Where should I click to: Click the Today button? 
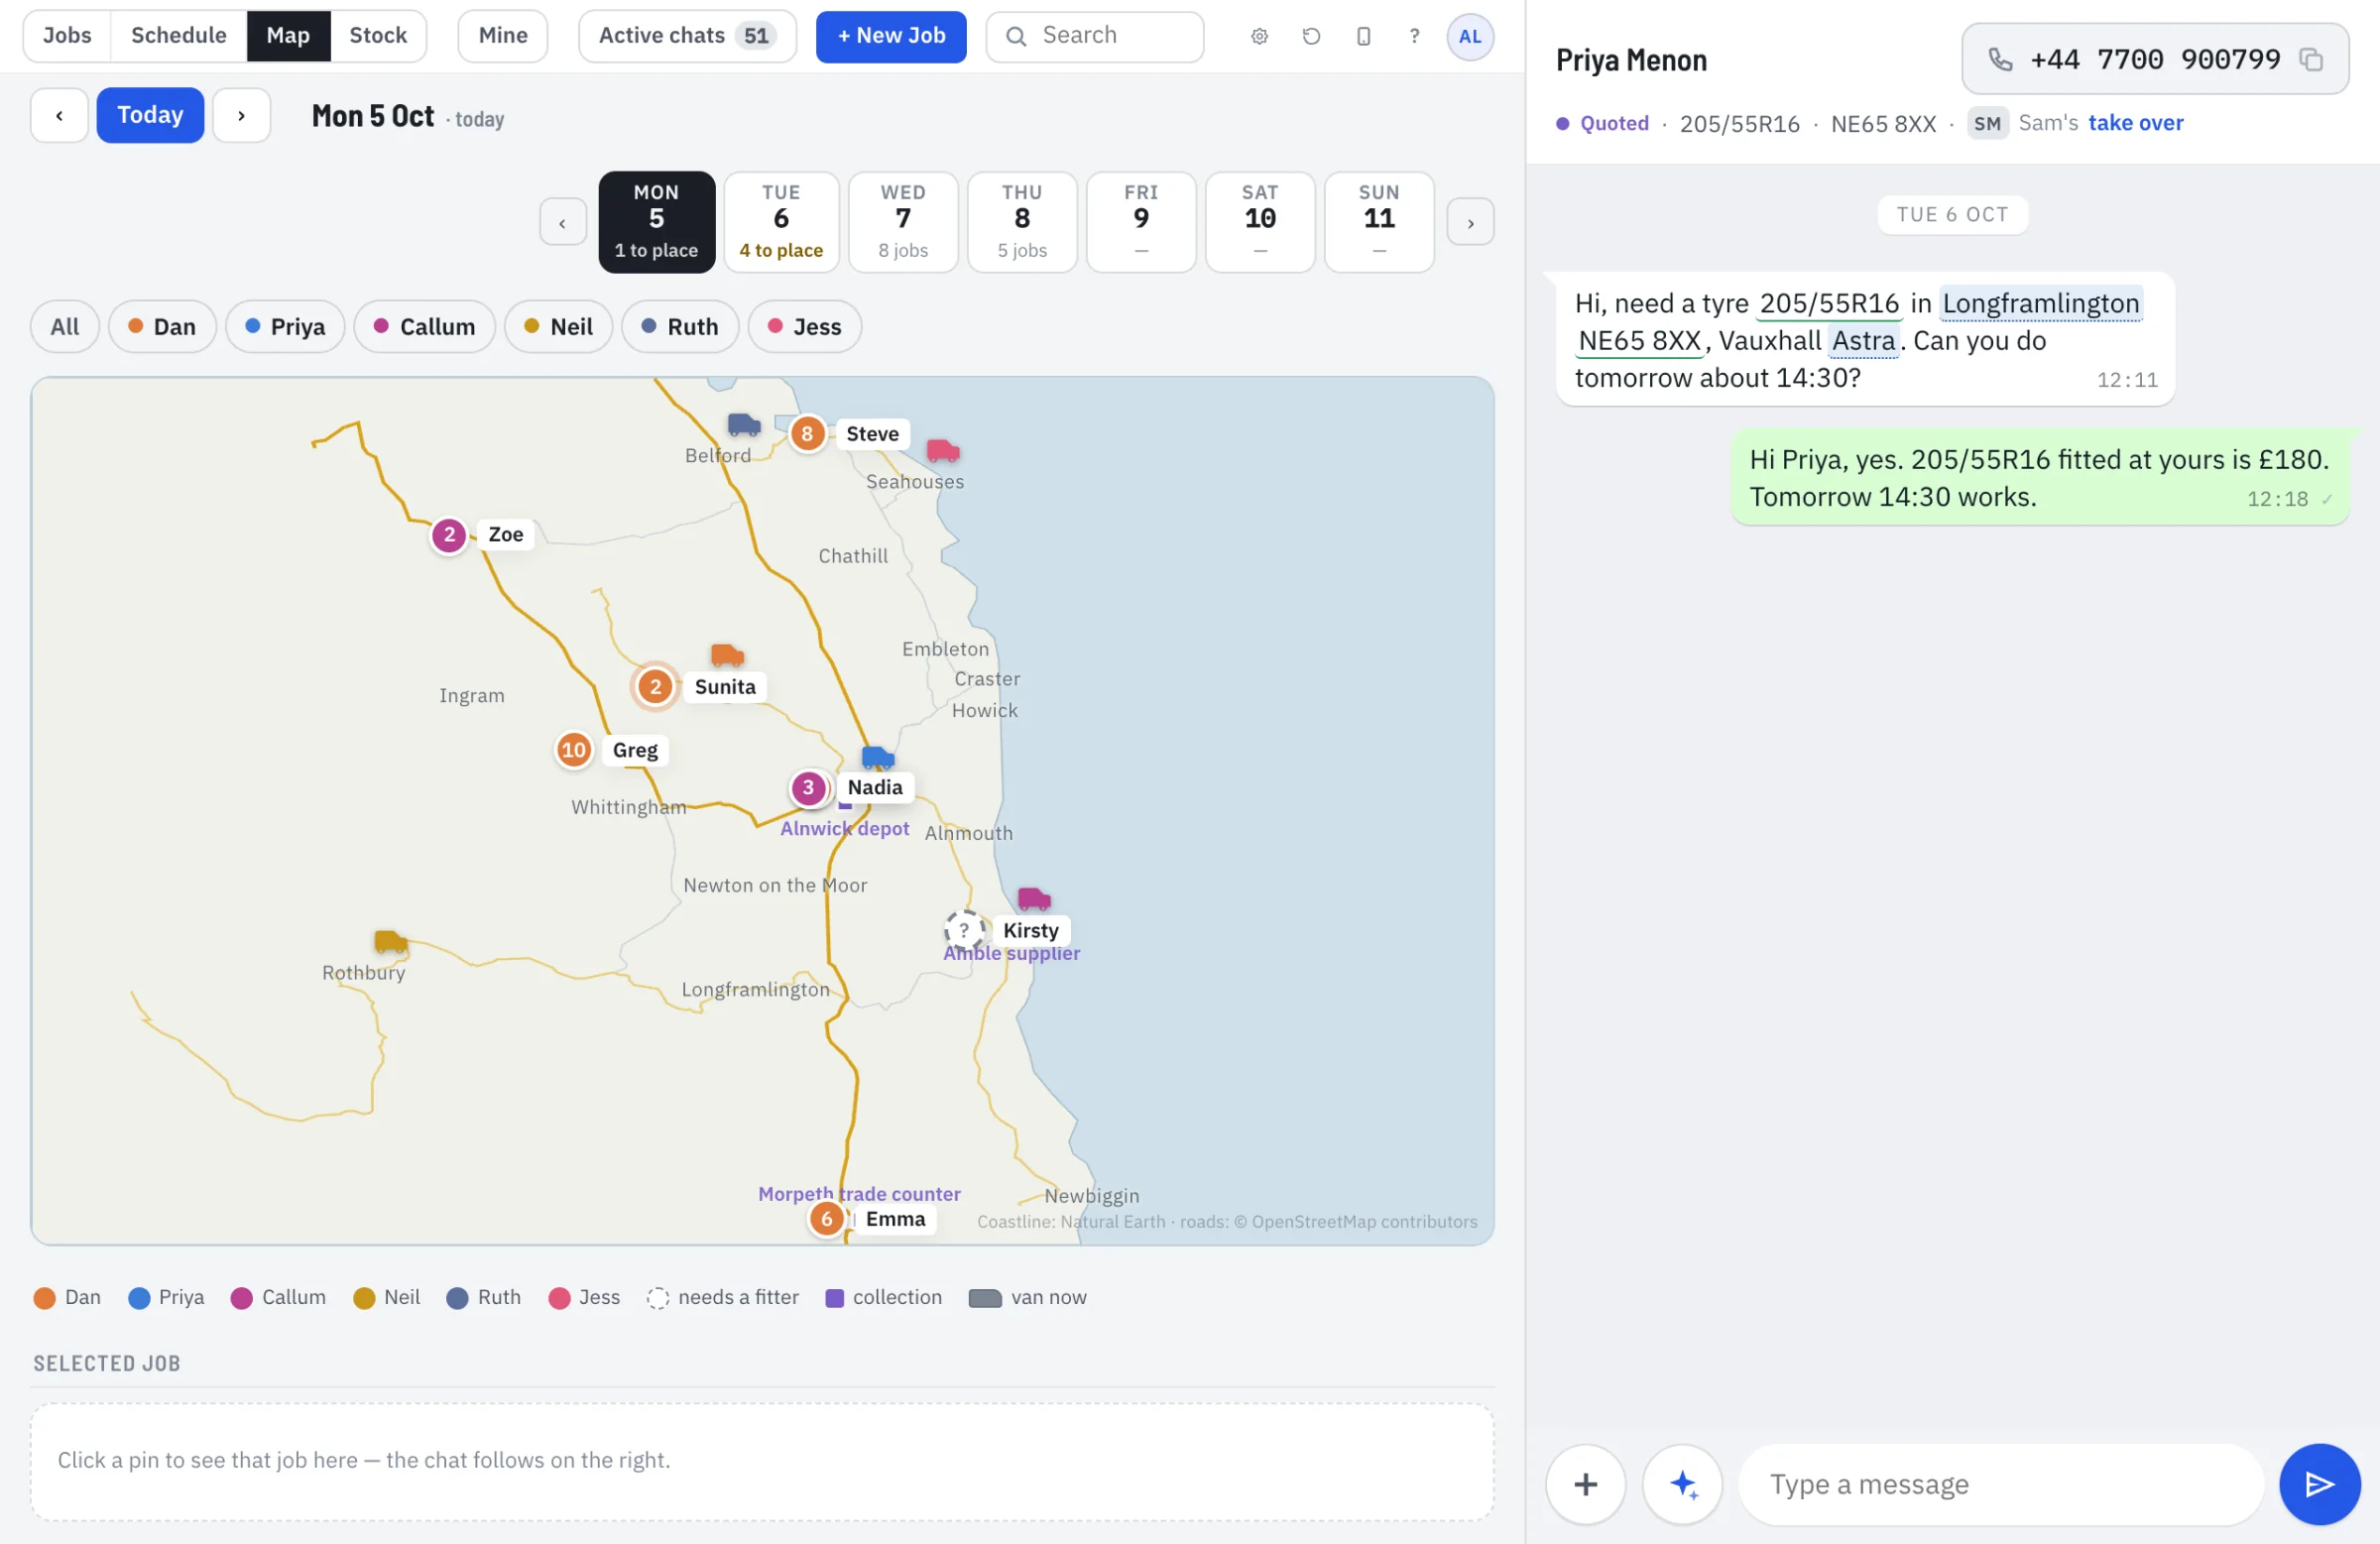click(150, 116)
